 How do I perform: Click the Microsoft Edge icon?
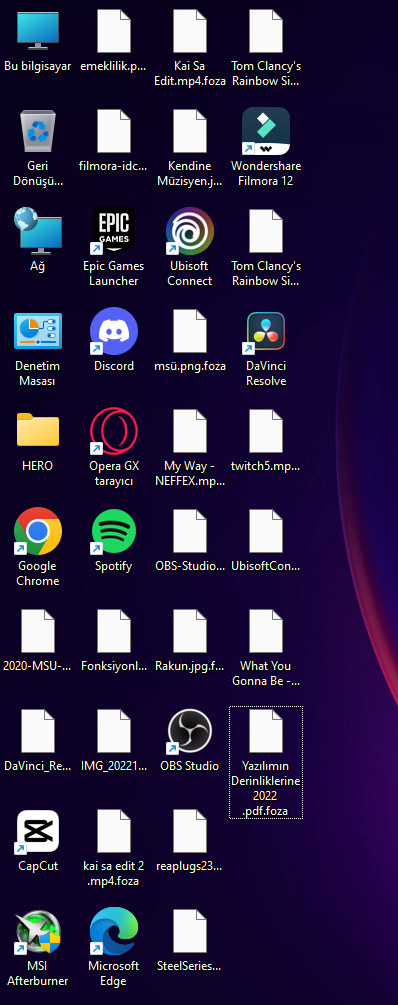pyautogui.click(x=113, y=947)
